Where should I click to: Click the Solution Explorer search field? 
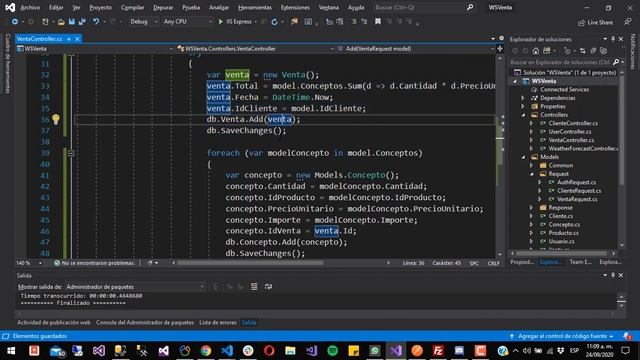coord(560,62)
